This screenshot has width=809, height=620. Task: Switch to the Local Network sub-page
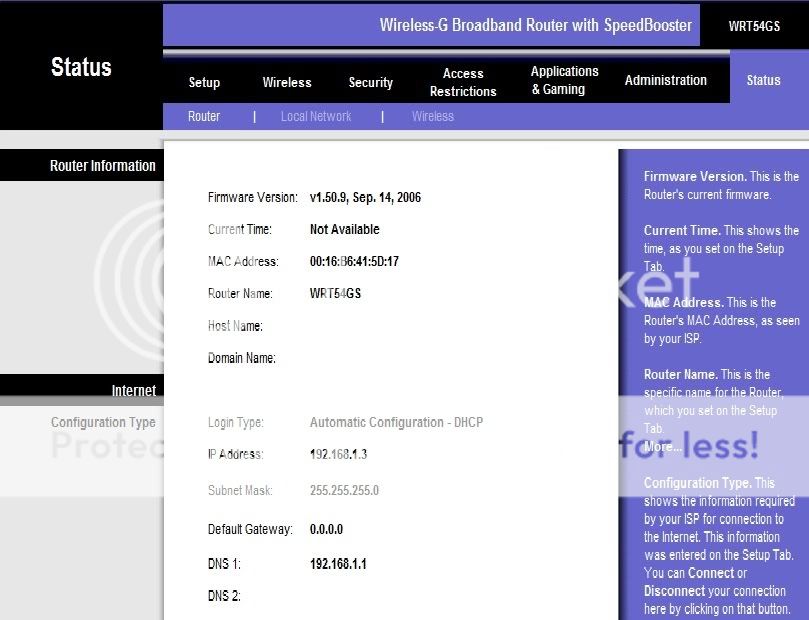pyautogui.click(x=315, y=116)
